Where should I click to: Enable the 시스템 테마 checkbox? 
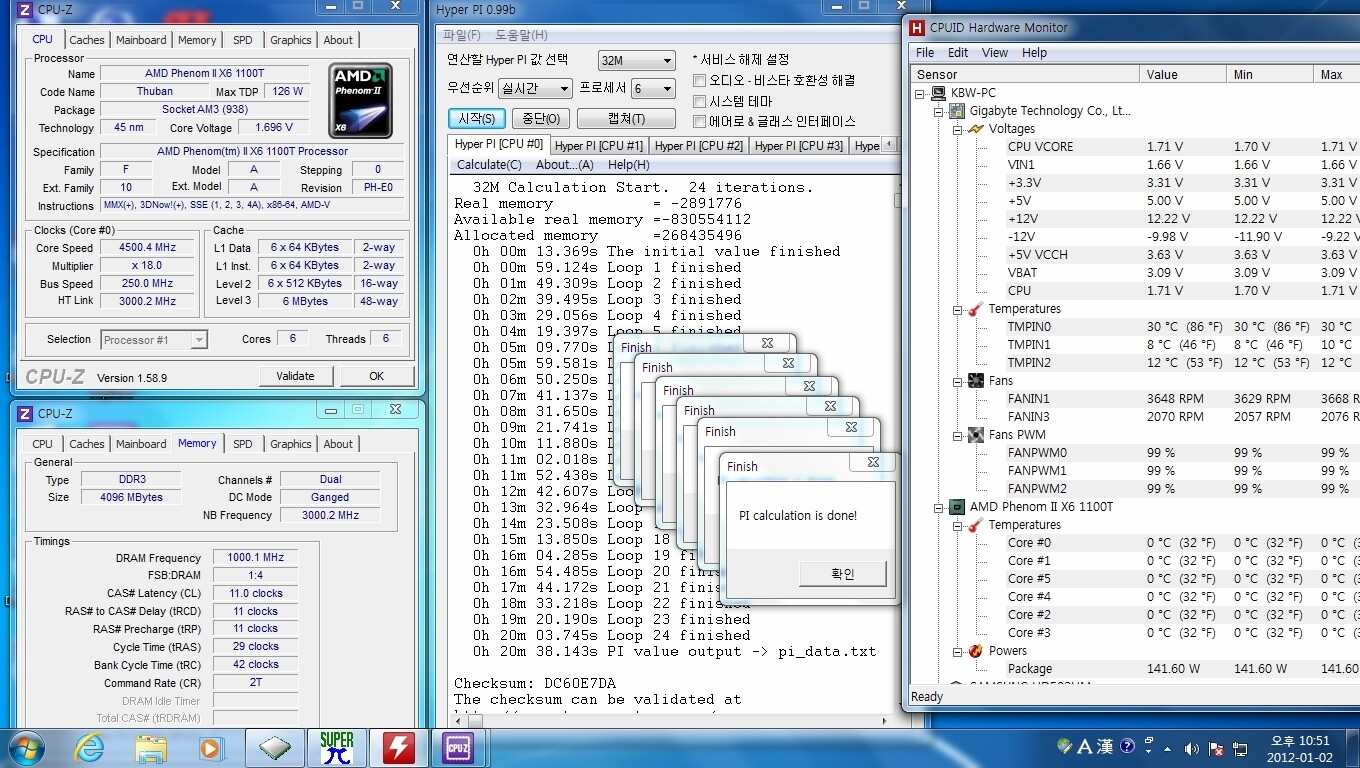click(x=700, y=101)
